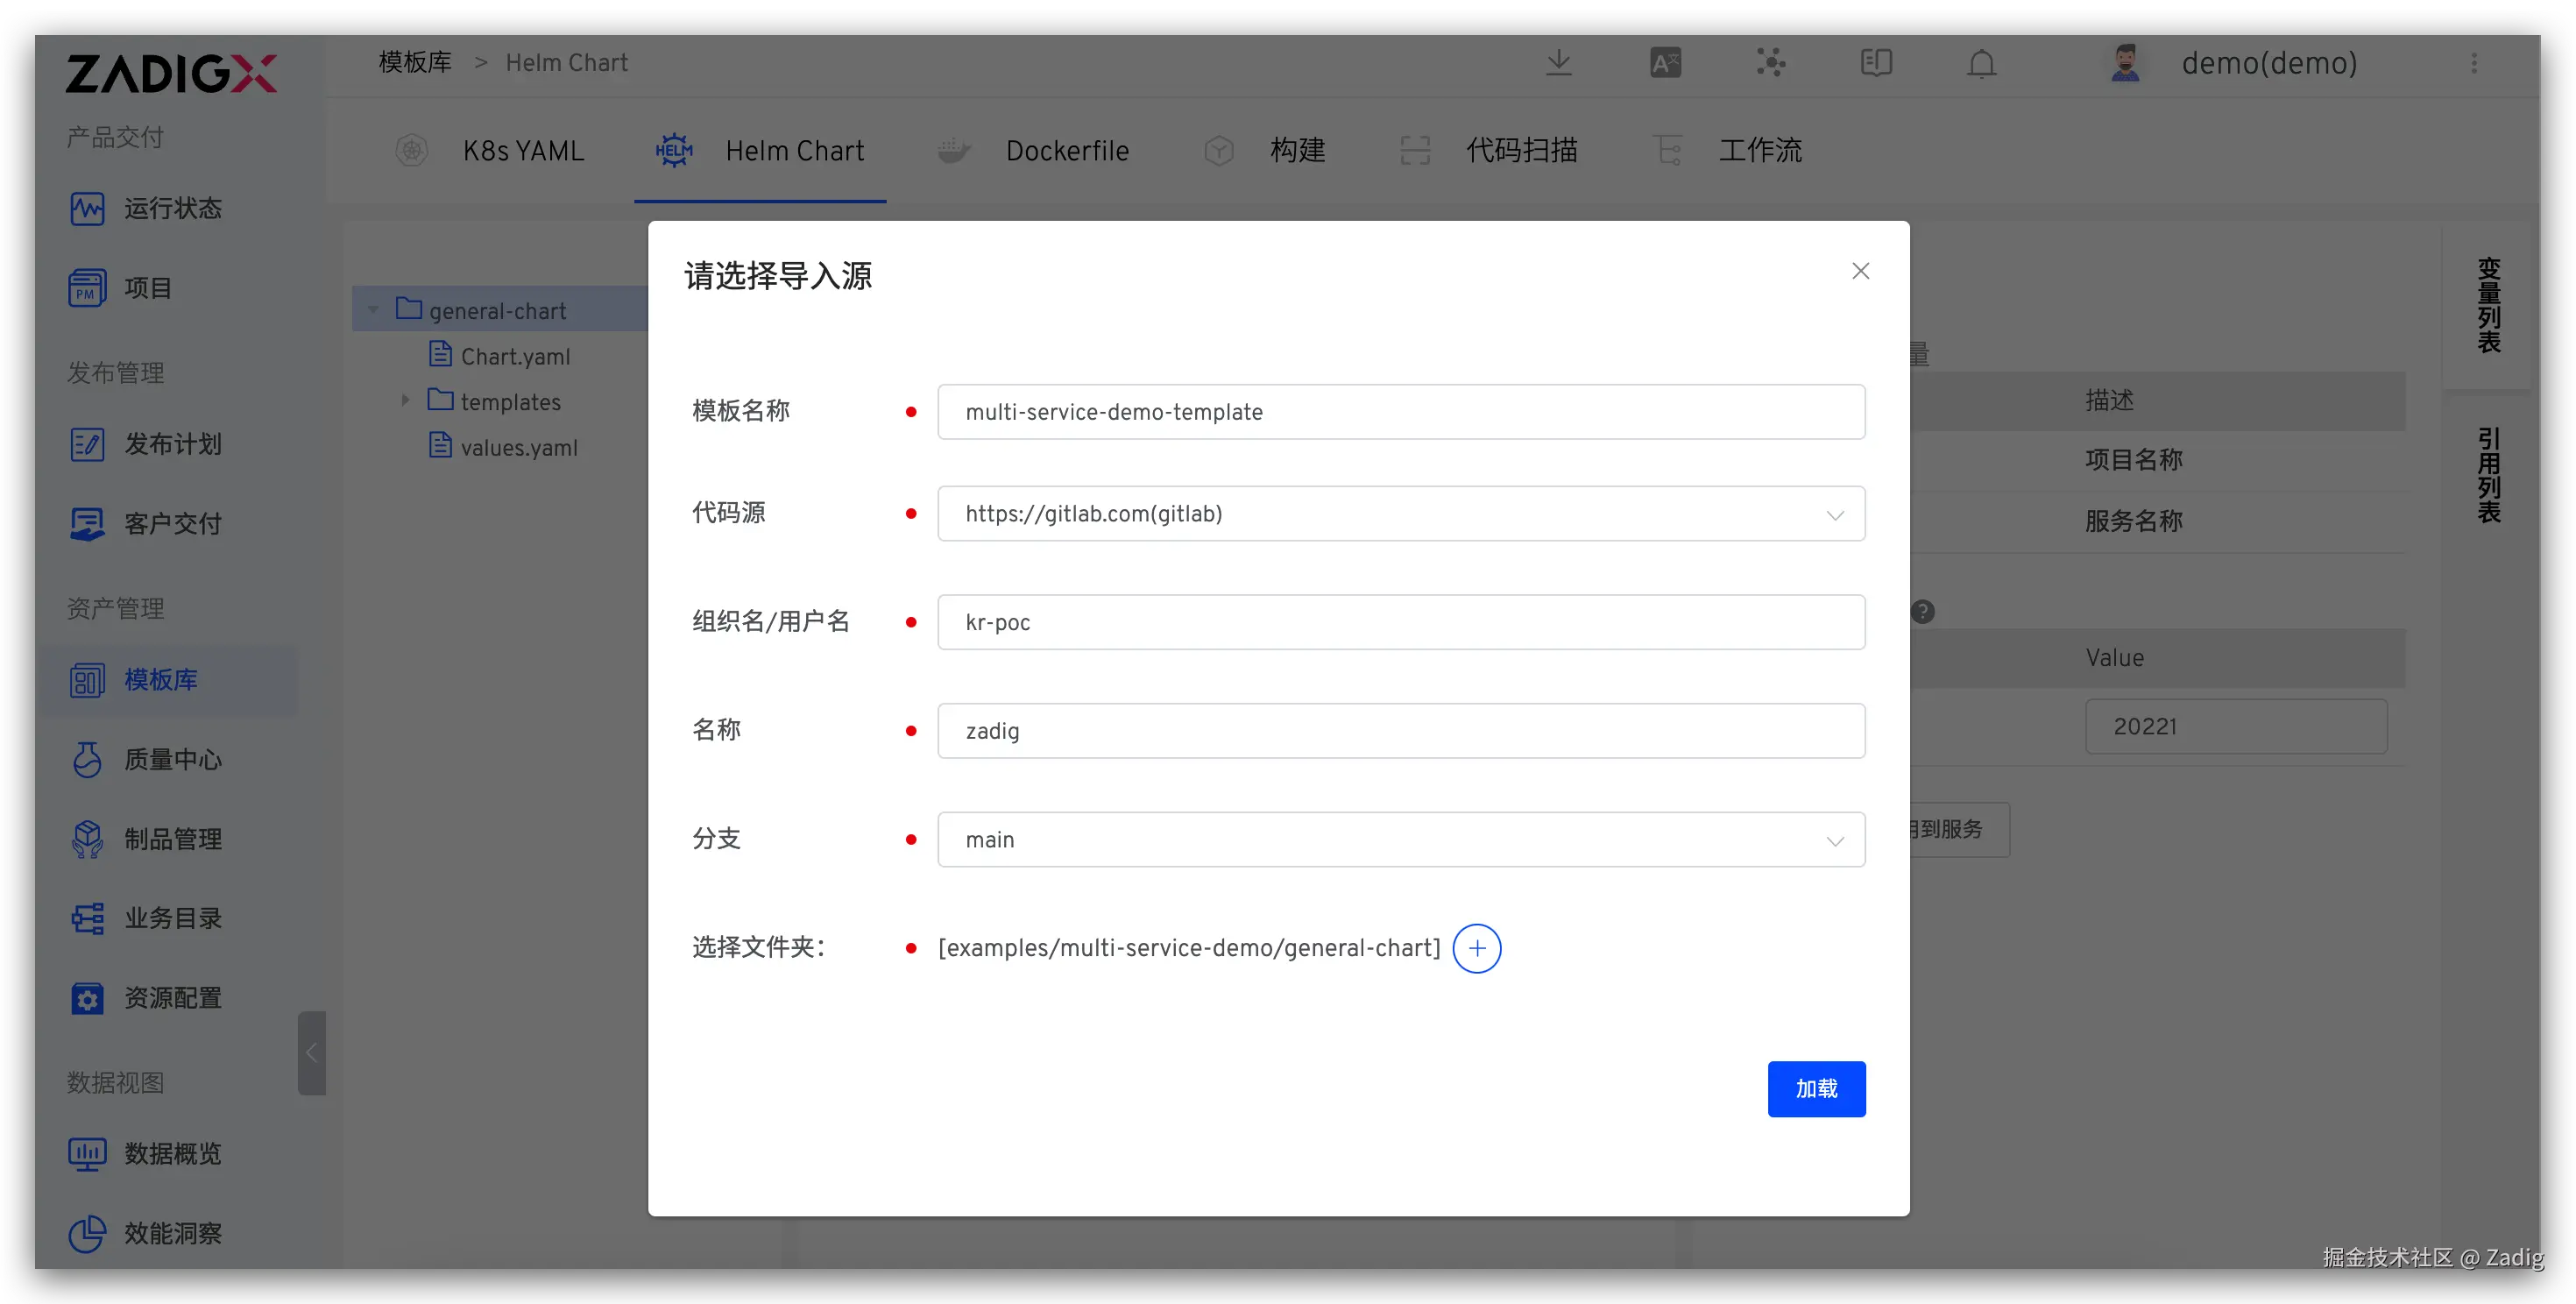This screenshot has width=2576, height=1304.
Task: Click the plus icon to add folder
Action: (1476, 948)
